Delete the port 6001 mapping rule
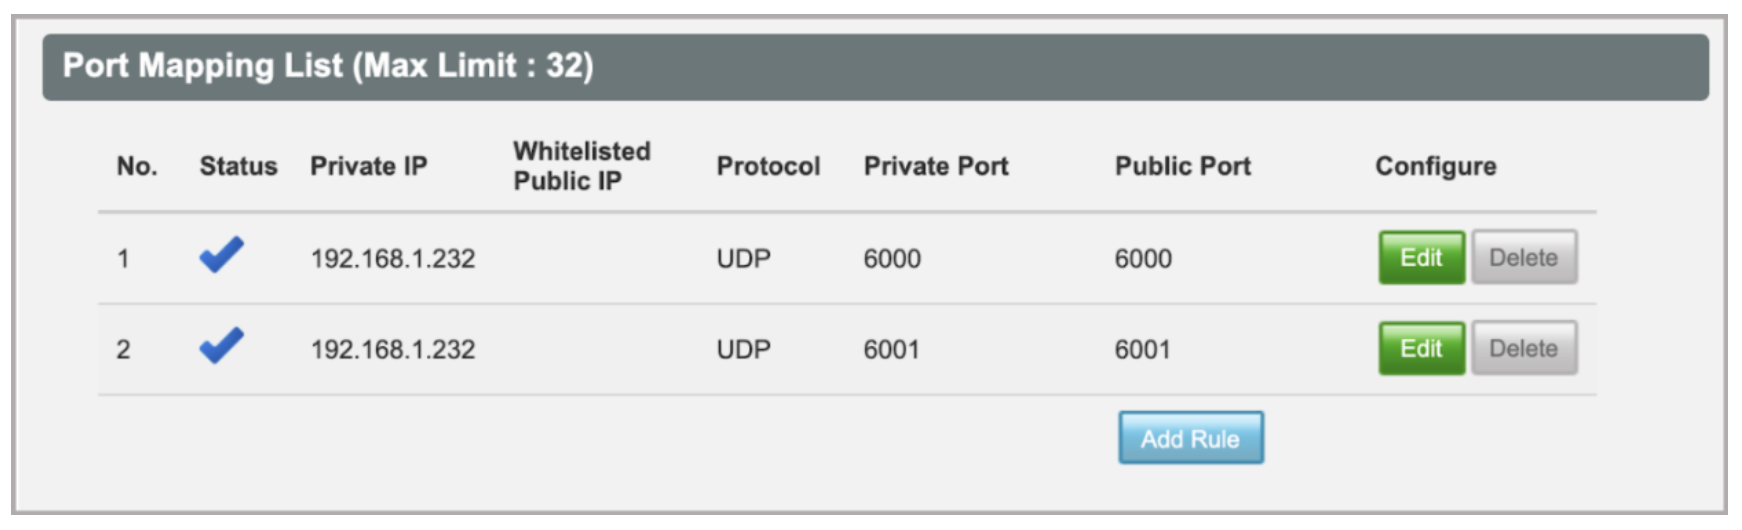The width and height of the screenshot is (1742, 530). click(1523, 348)
